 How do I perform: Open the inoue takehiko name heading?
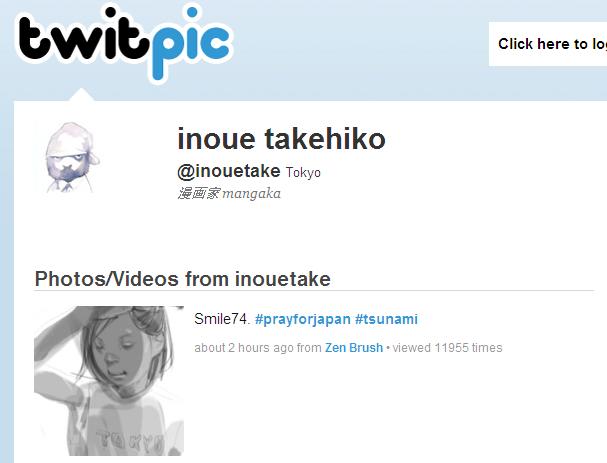click(281, 139)
